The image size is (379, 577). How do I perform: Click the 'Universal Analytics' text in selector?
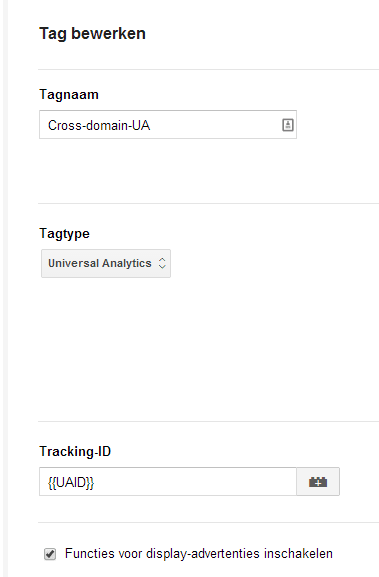tap(100, 263)
